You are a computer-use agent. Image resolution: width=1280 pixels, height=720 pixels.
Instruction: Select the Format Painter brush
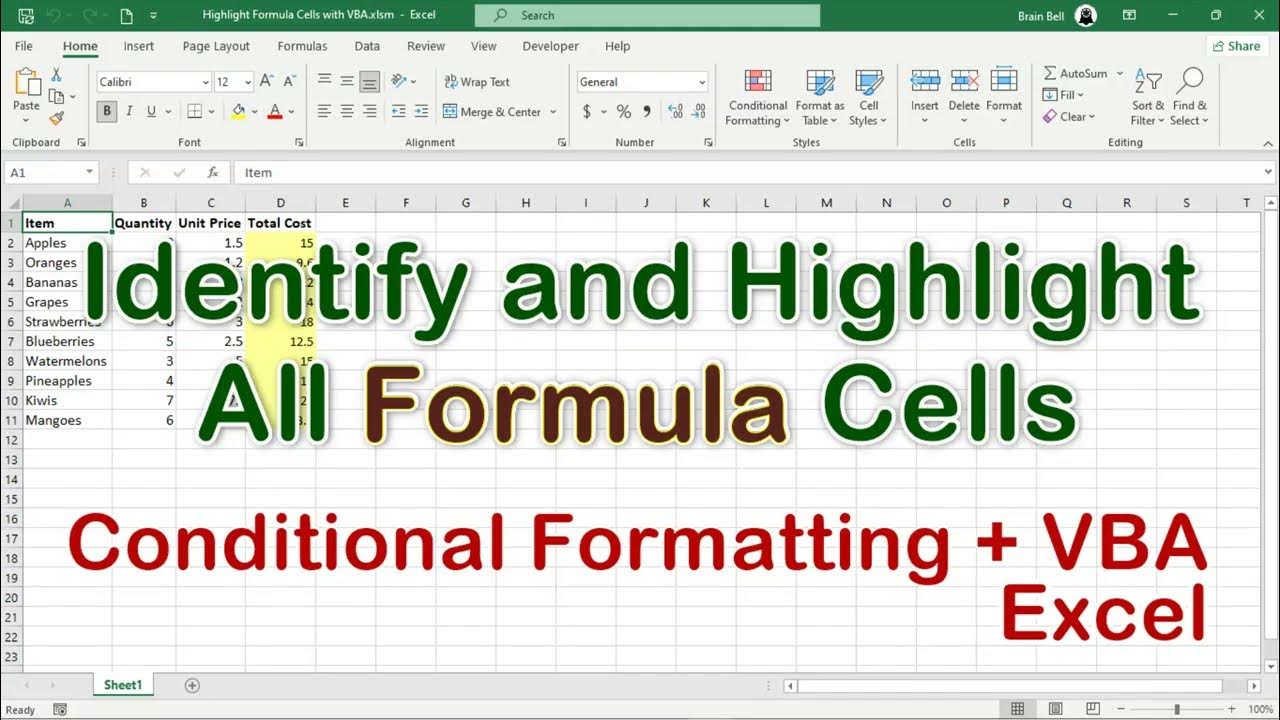56,118
